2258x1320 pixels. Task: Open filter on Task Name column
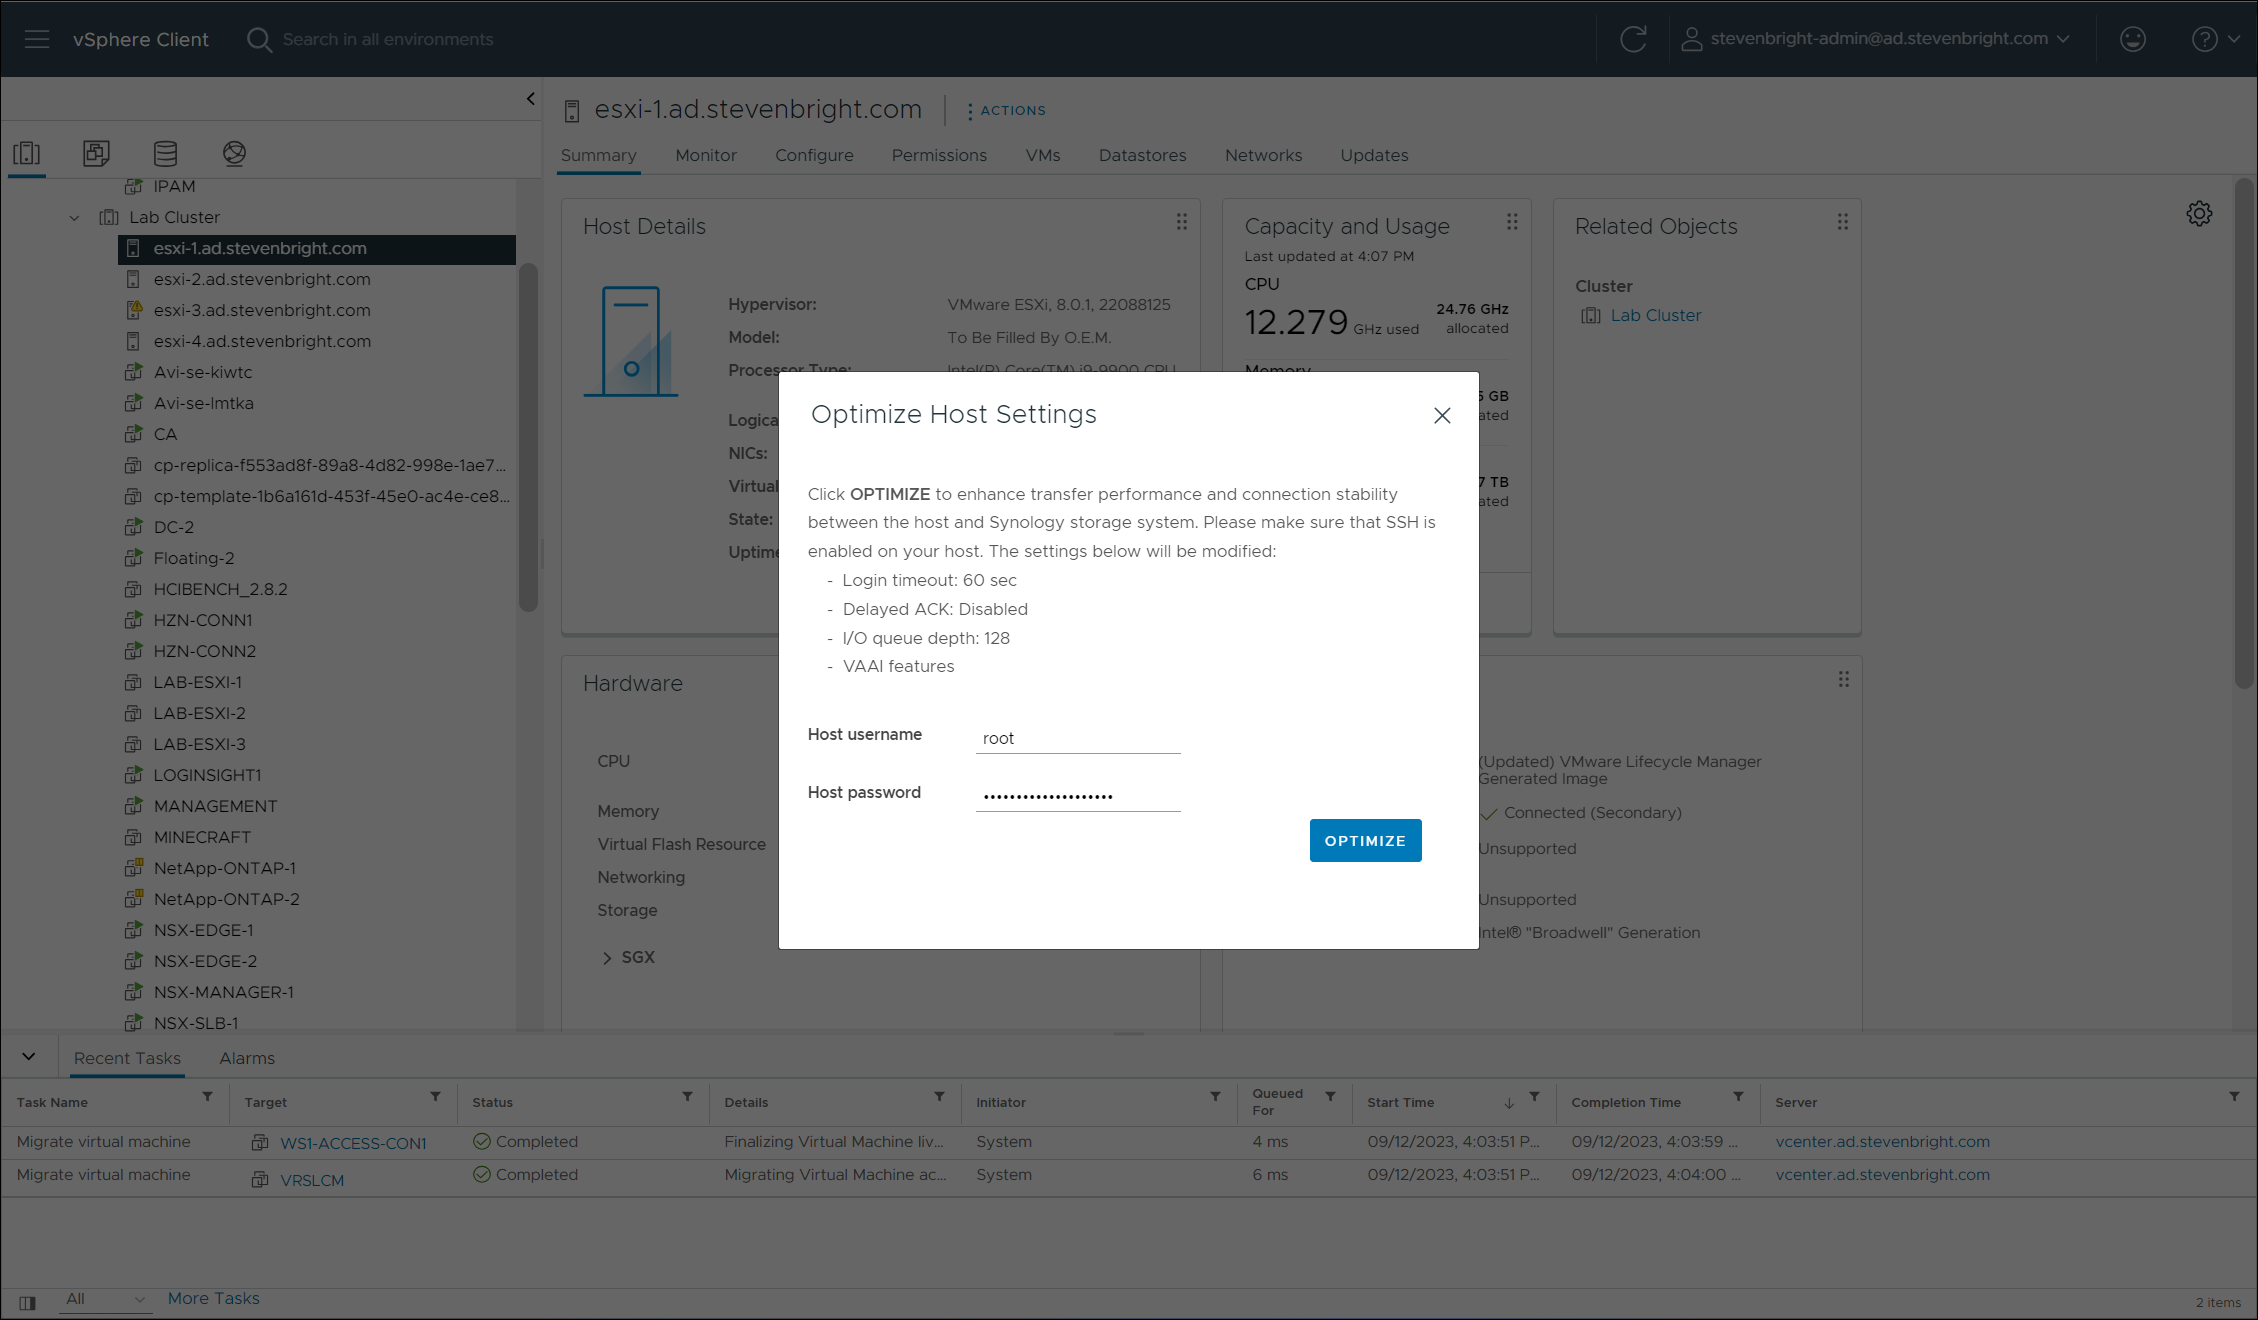click(207, 1097)
